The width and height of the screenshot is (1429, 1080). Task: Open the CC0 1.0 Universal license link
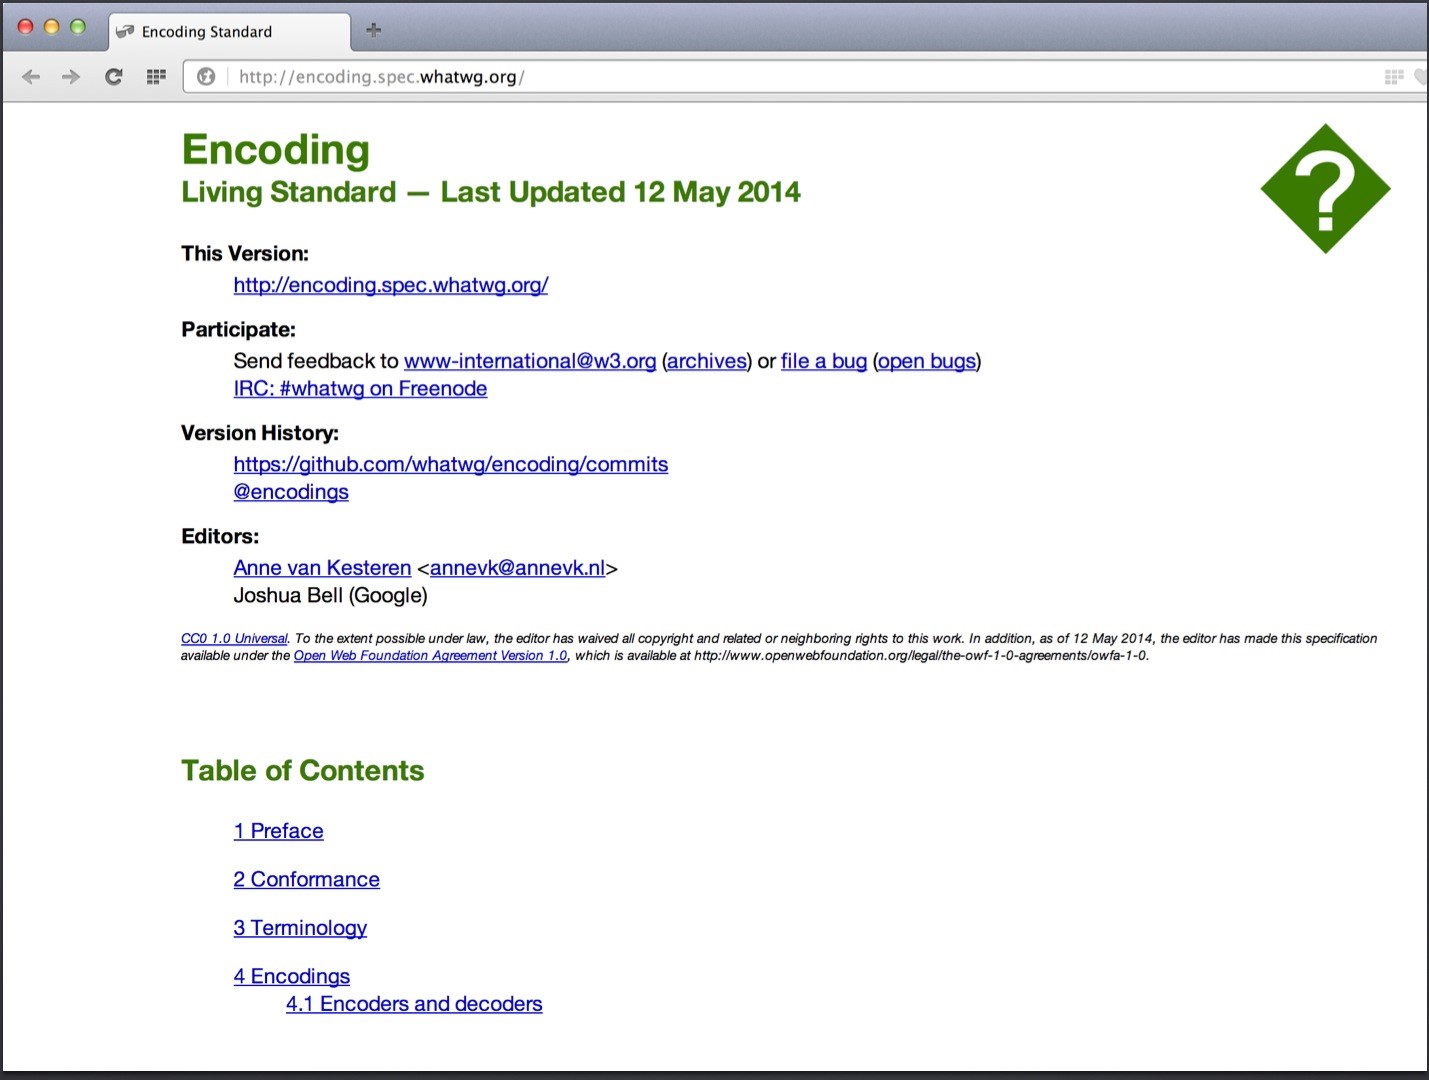tap(234, 639)
